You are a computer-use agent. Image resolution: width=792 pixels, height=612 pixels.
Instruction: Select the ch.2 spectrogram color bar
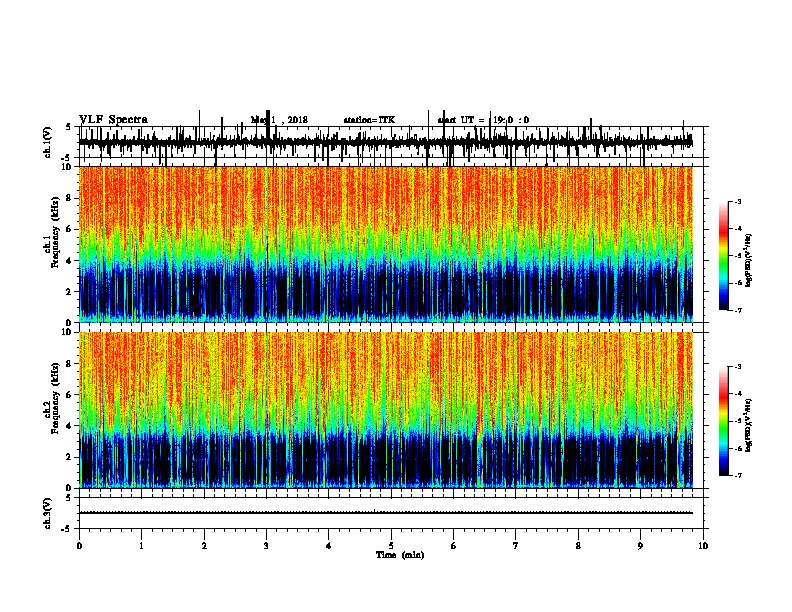(x=723, y=421)
